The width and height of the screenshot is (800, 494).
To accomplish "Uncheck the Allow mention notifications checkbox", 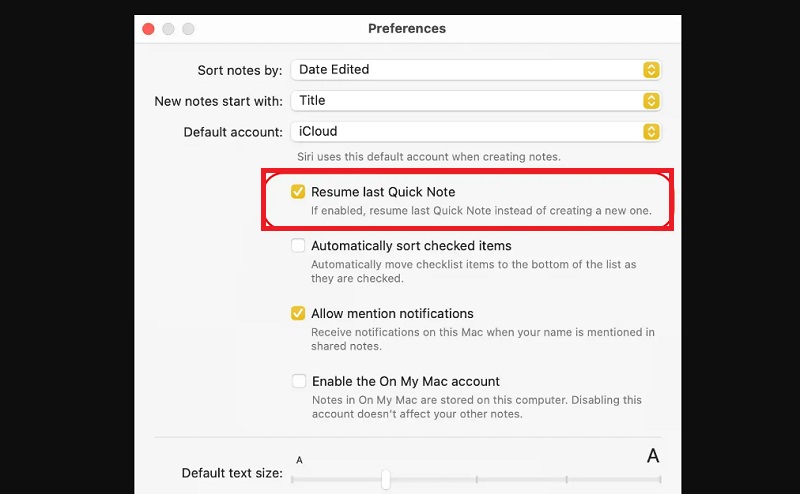I will coord(298,314).
